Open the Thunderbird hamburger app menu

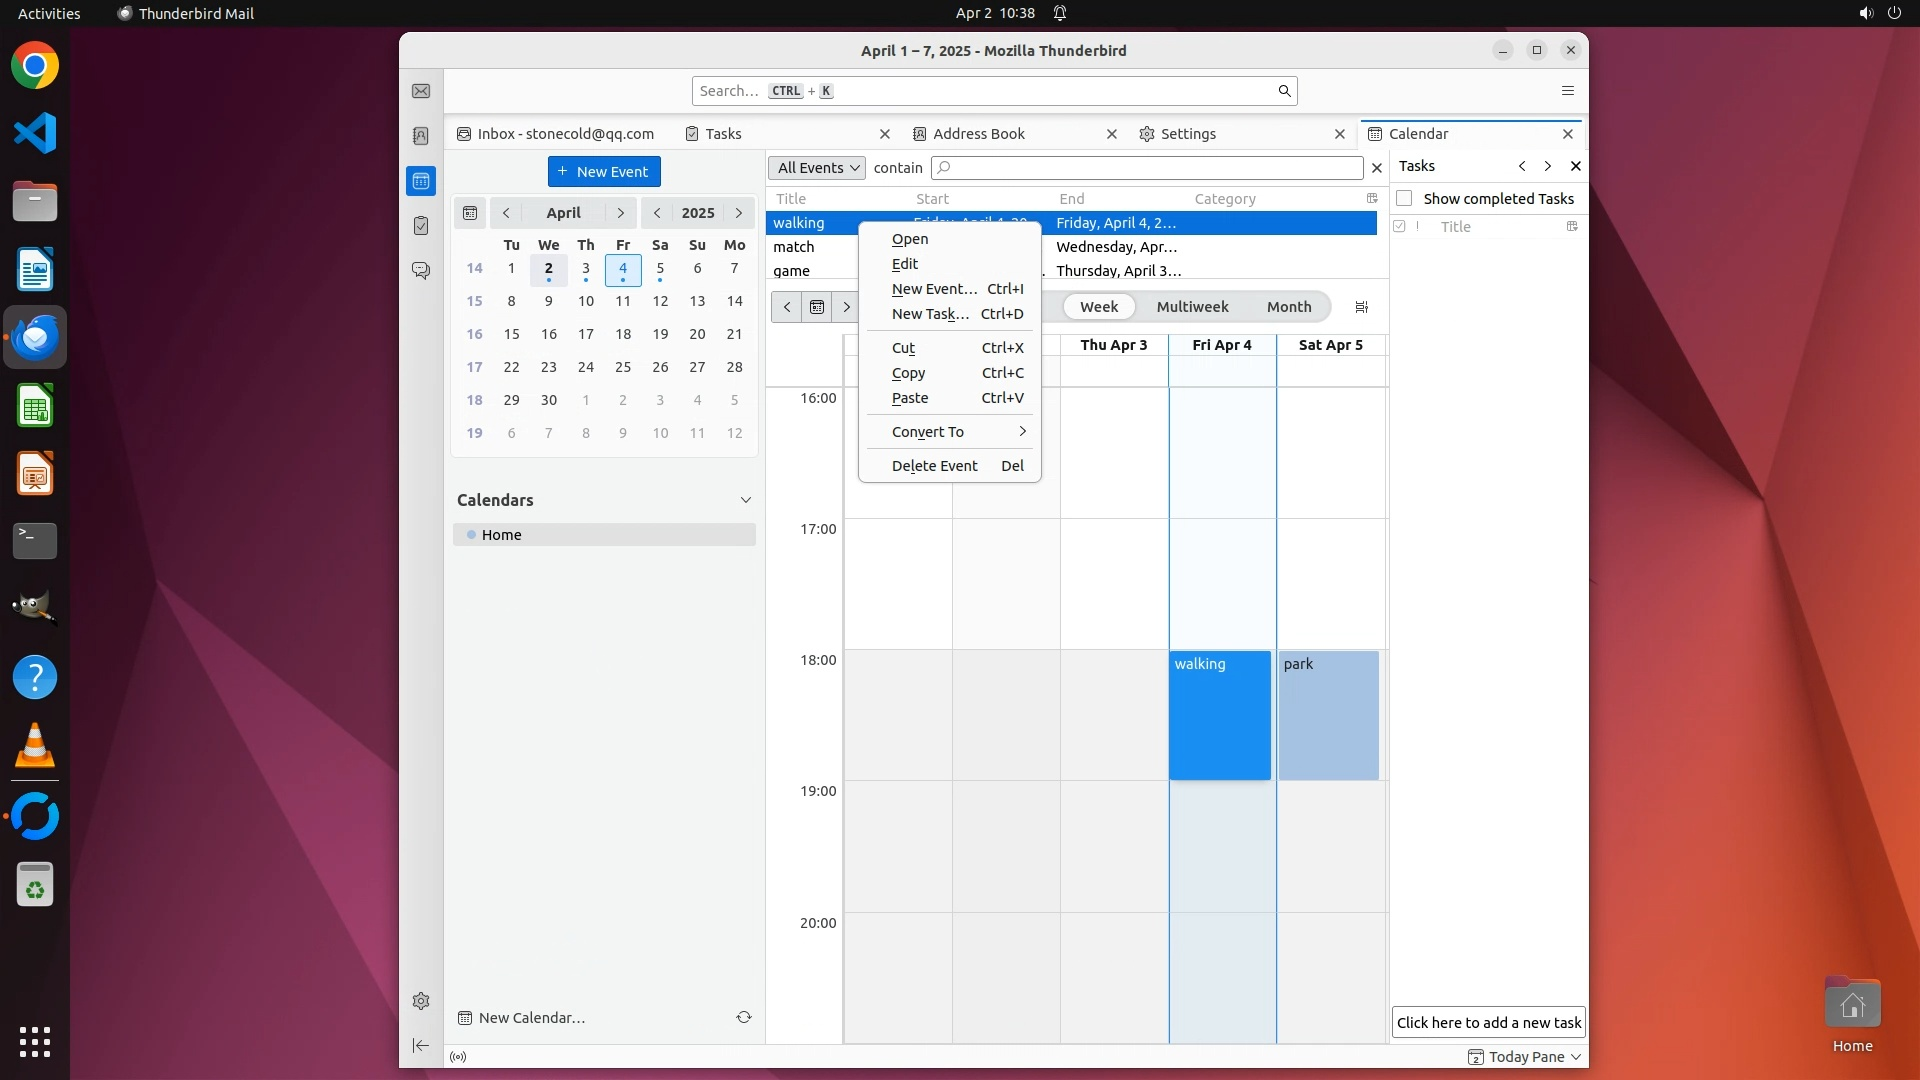1567,91
